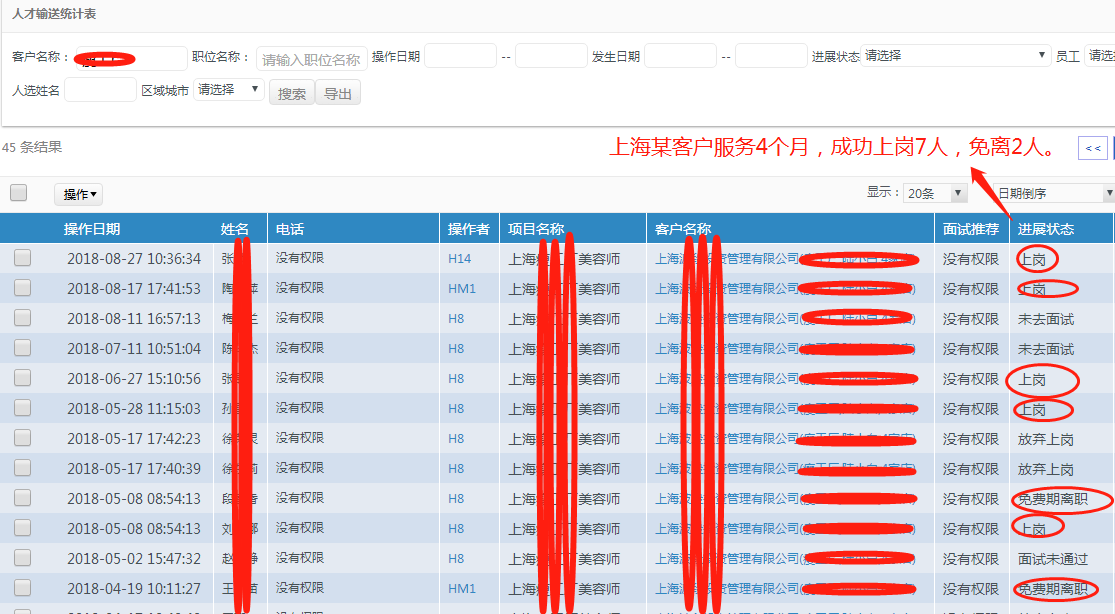Click the 客户名称 column header
The height and width of the screenshot is (614, 1115).
(683, 229)
